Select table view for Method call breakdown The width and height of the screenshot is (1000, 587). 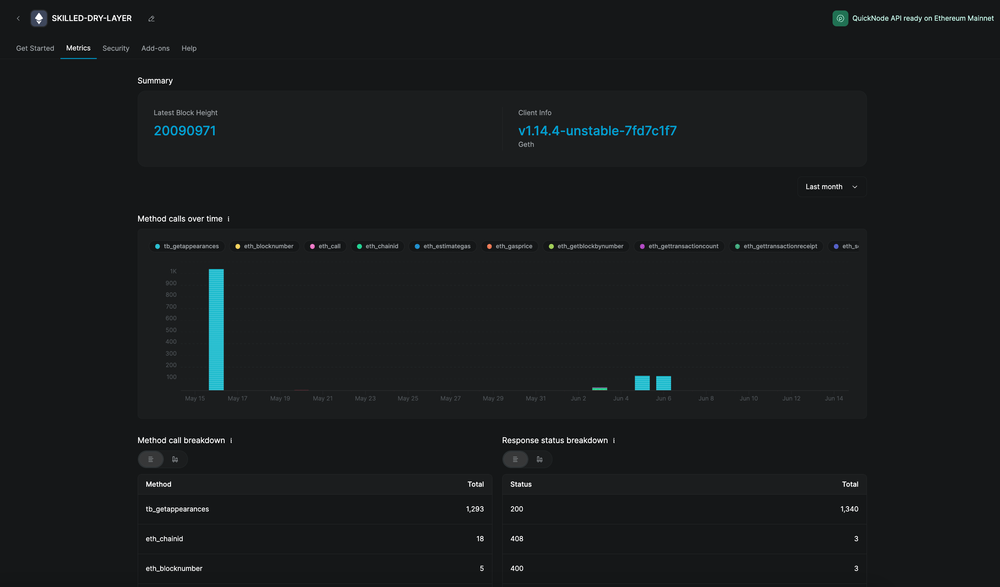point(151,459)
